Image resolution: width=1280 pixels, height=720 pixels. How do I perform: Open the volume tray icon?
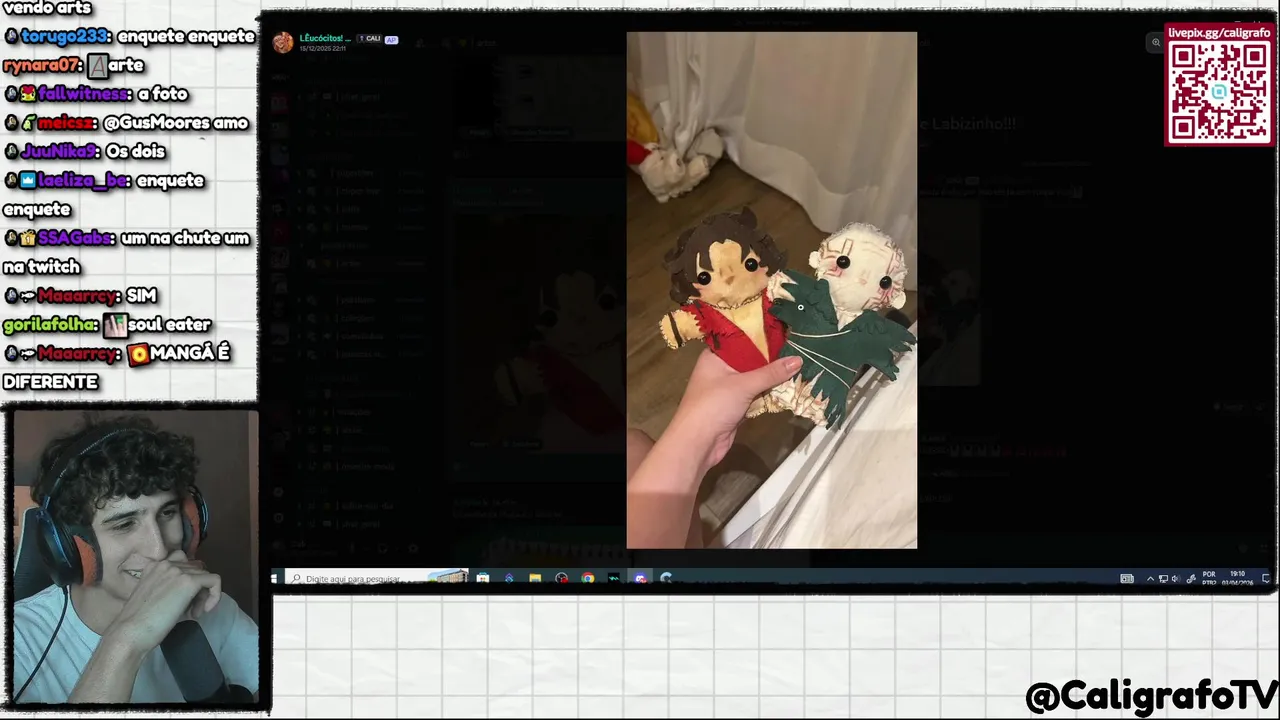1176,579
